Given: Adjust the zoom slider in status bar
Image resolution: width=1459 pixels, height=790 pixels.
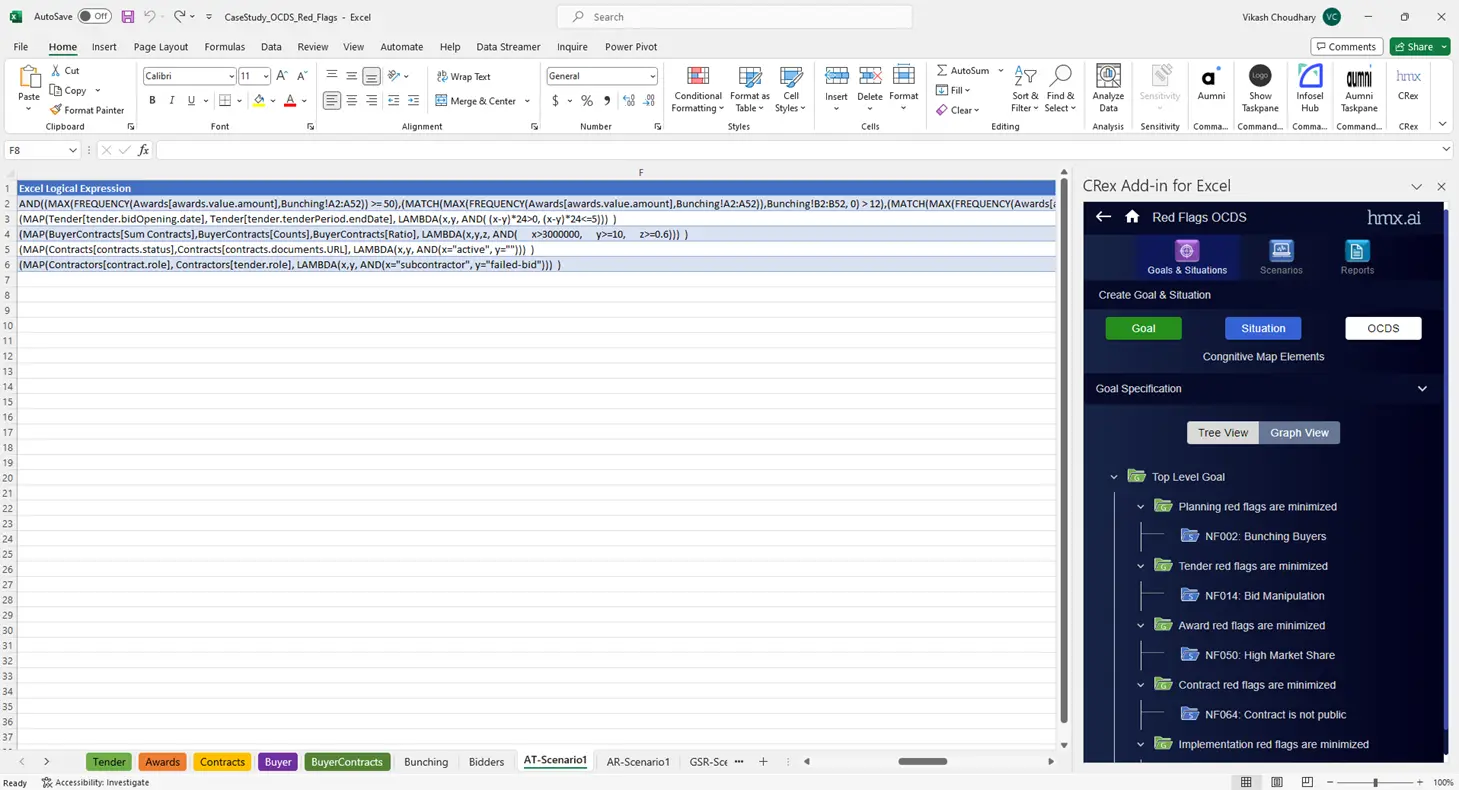Looking at the screenshot, I should (1376, 783).
